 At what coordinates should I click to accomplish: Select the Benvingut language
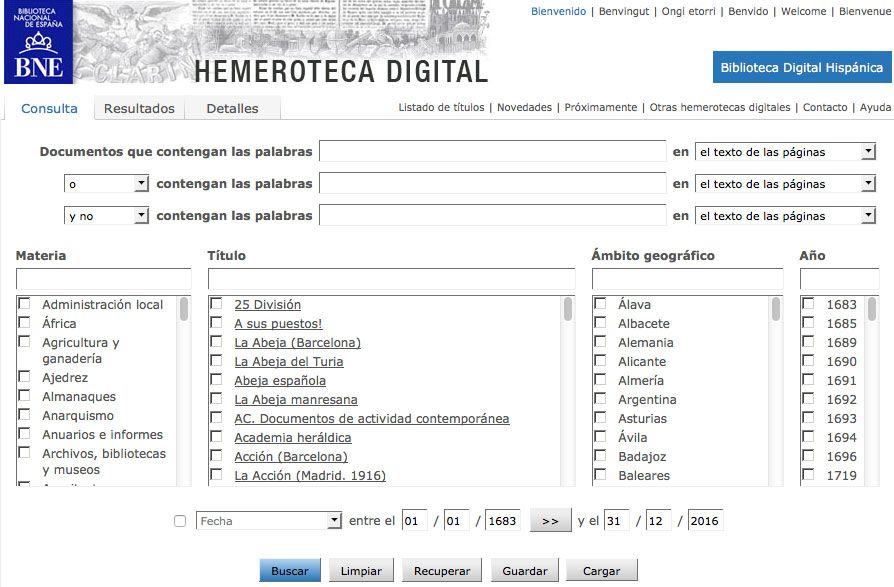[x=624, y=11]
